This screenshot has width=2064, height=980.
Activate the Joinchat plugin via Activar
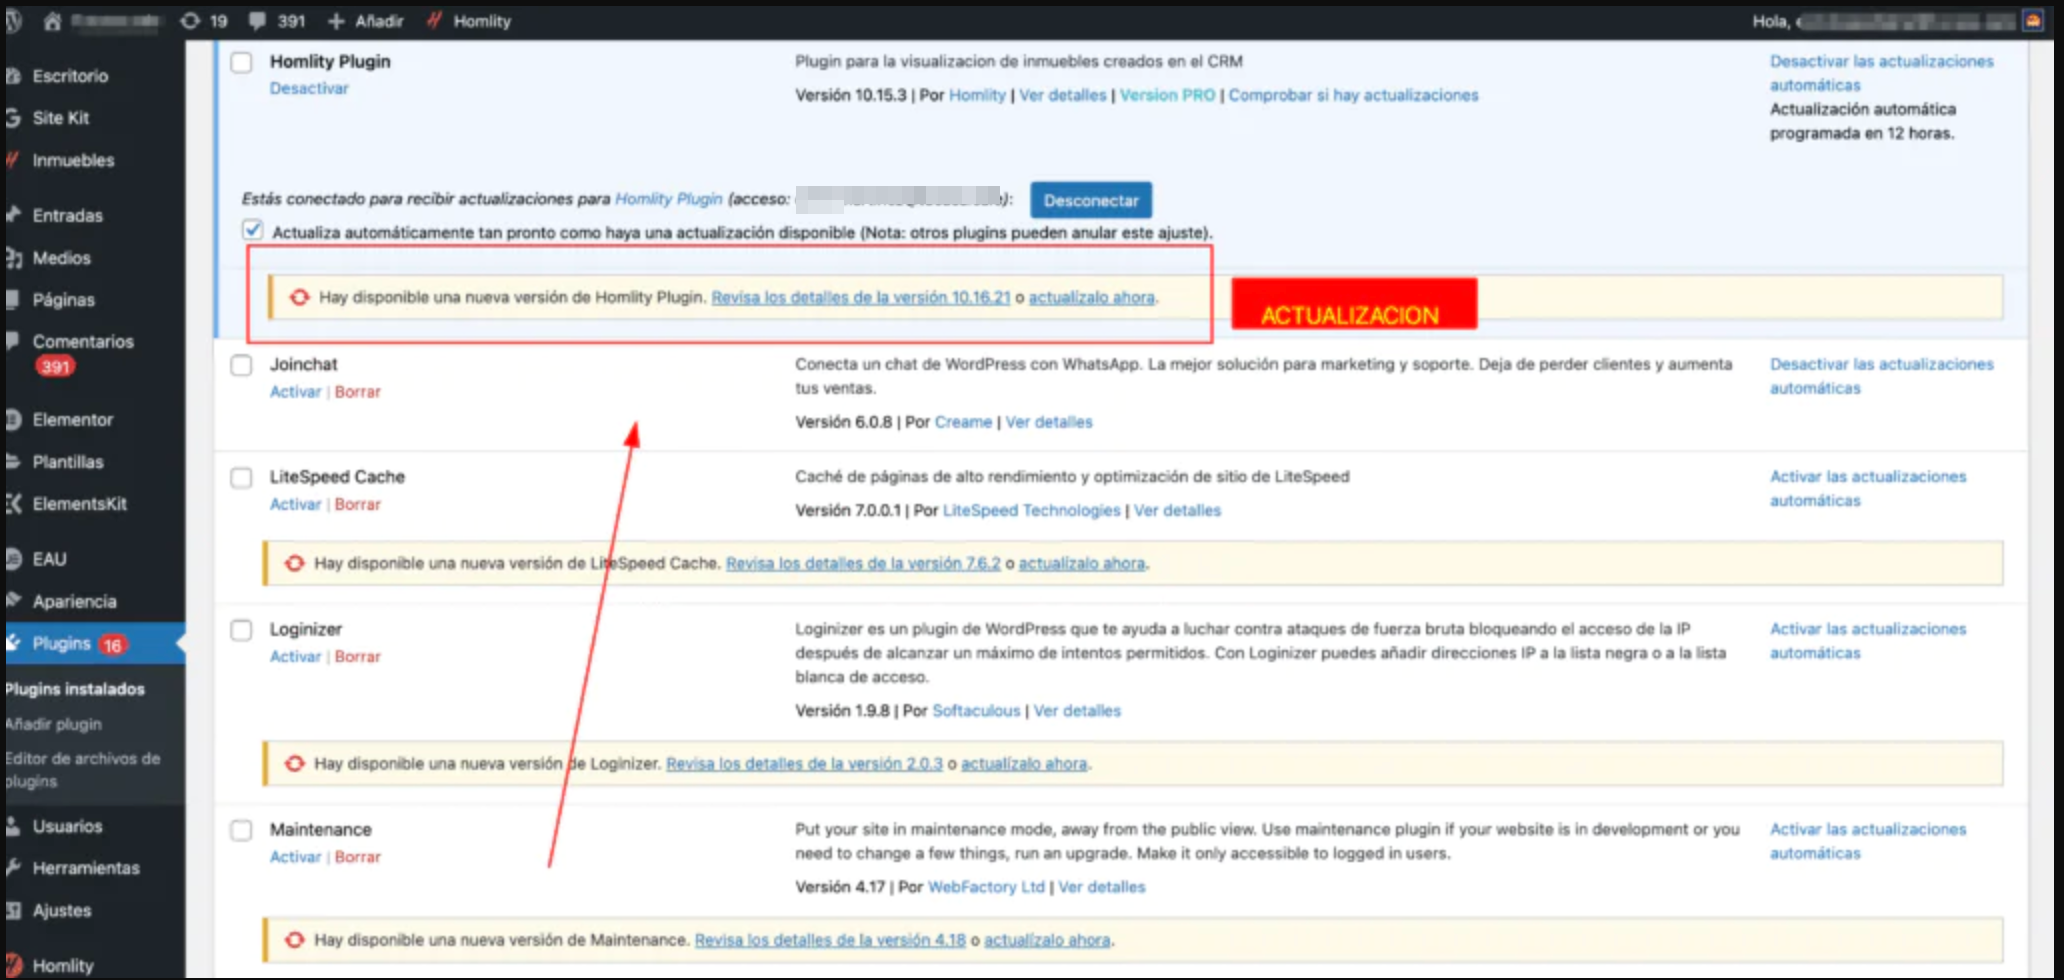(294, 391)
